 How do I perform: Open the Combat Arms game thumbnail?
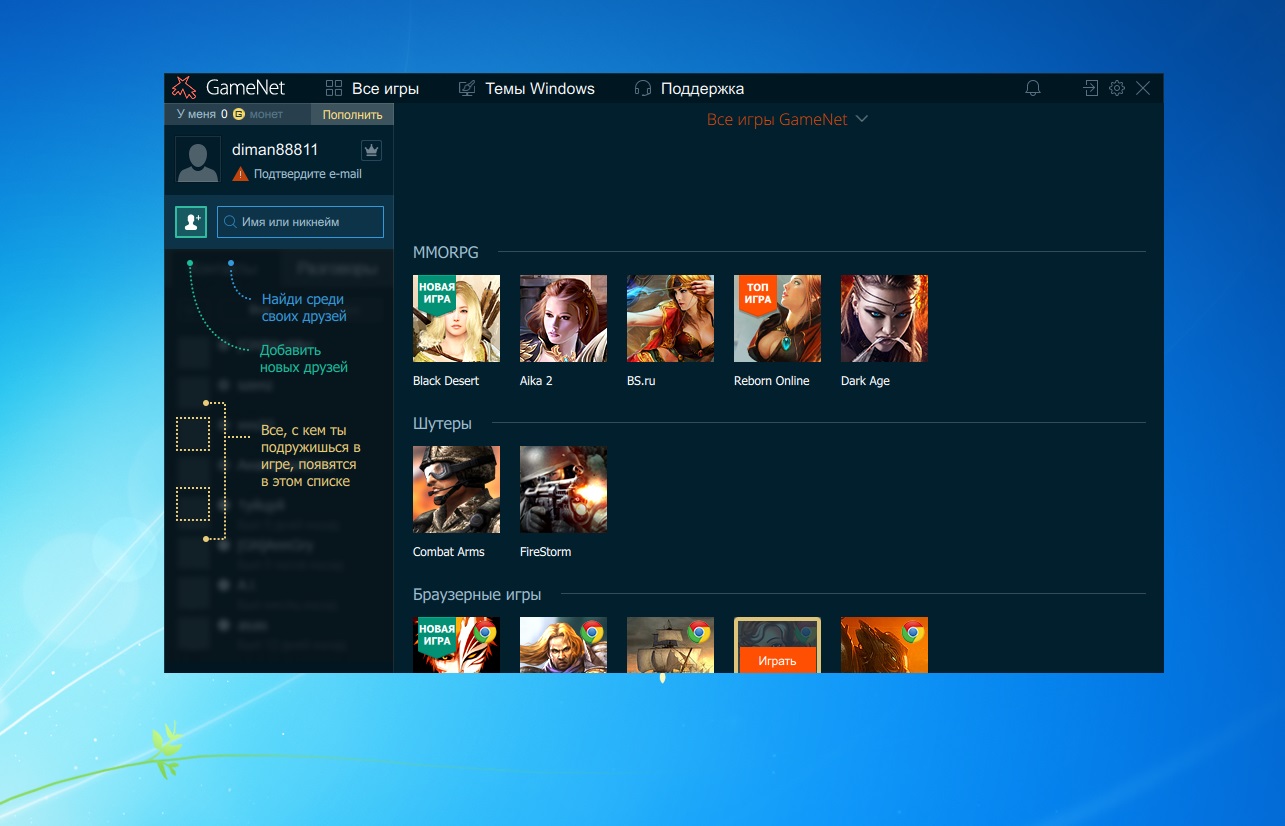click(x=456, y=489)
